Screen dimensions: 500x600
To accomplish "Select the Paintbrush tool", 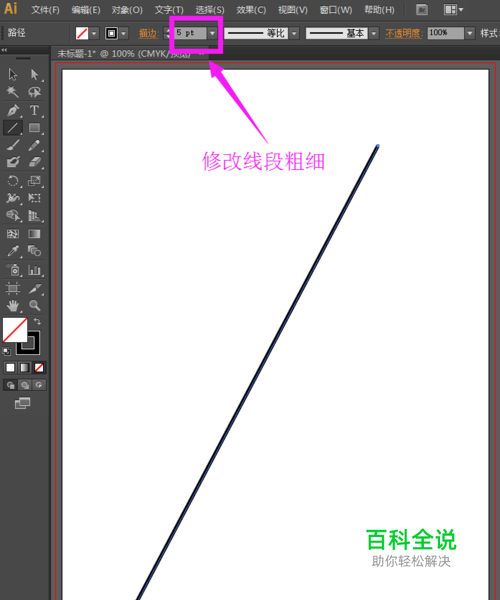I will [x=13, y=145].
